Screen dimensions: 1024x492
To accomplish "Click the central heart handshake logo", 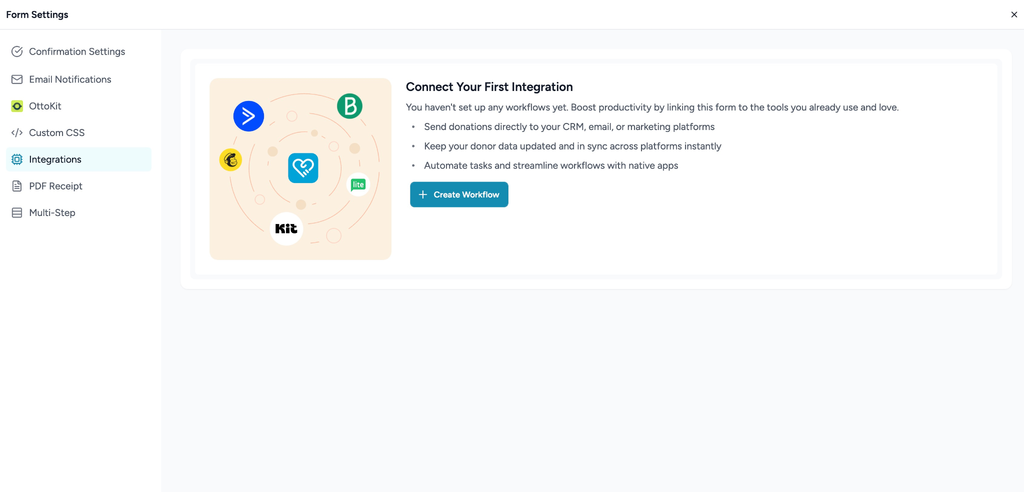I will pos(303,168).
